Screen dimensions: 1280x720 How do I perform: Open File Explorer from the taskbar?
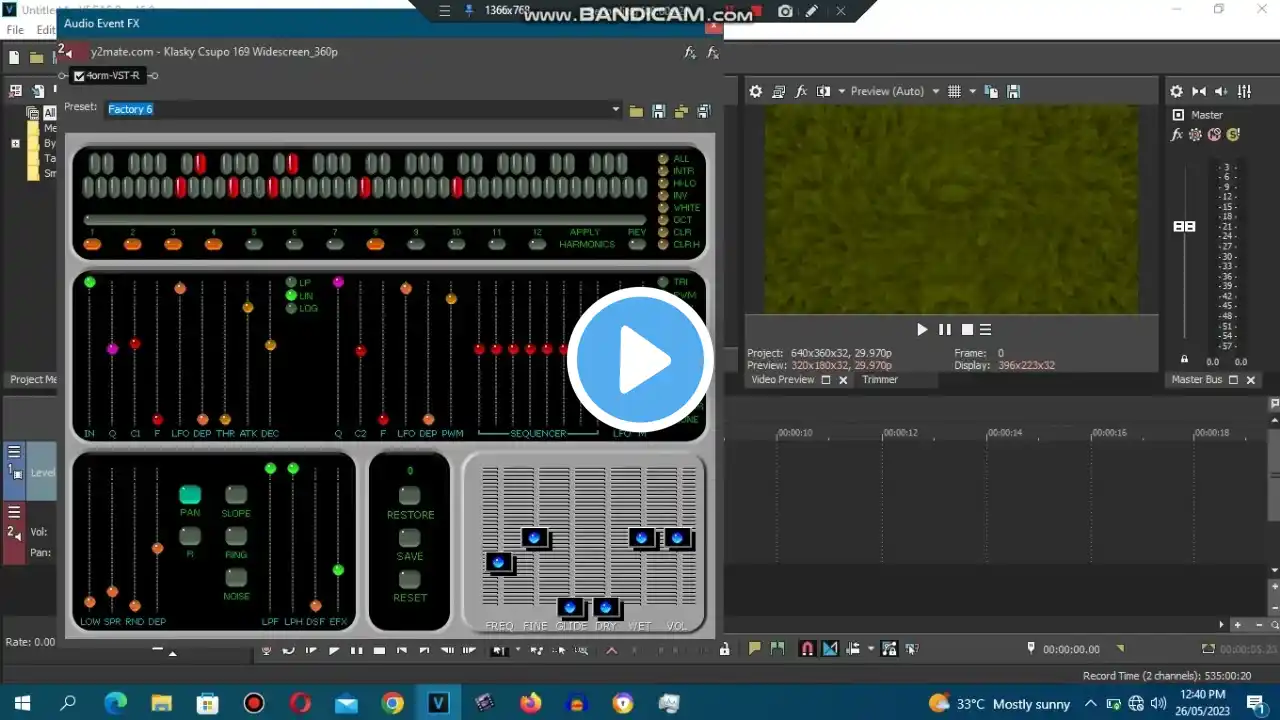161,703
